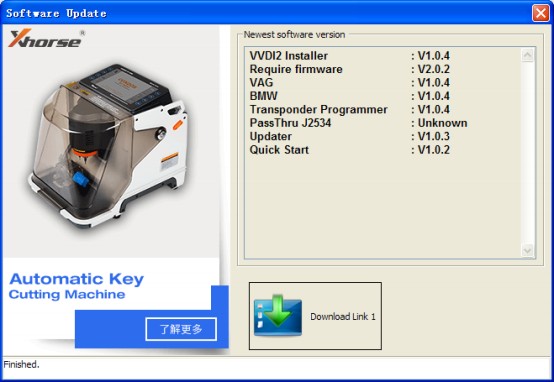Select the Transponder Programmer entry
This screenshot has height=382, width=554.
point(350,109)
